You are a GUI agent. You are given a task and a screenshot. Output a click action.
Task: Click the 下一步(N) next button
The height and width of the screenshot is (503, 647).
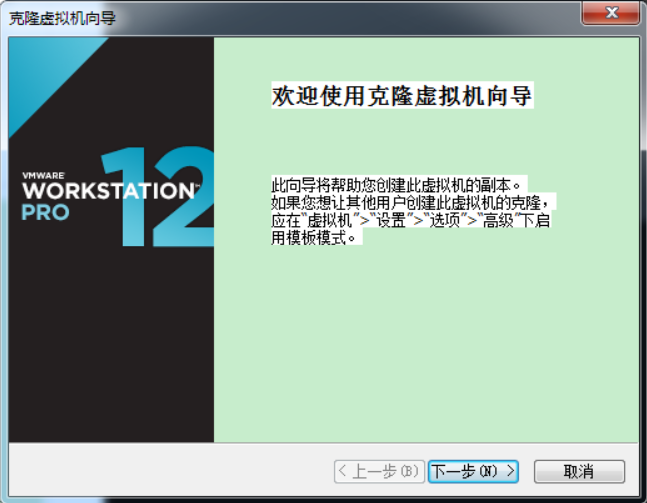point(473,471)
